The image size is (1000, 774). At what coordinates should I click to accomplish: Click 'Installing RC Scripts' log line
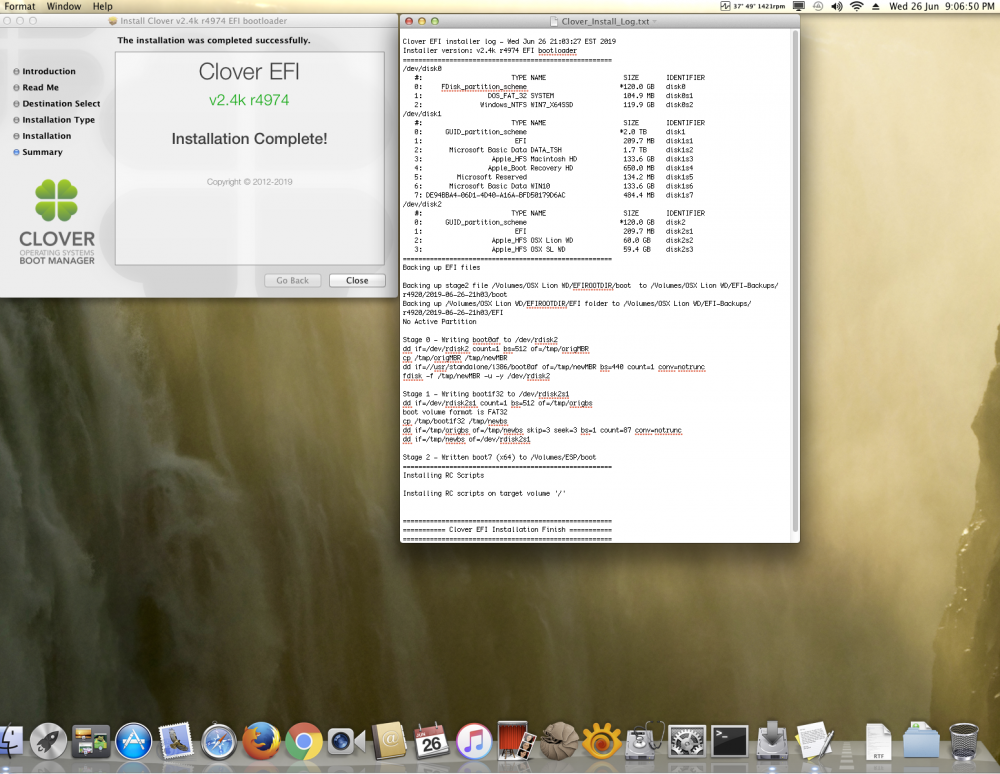point(443,476)
